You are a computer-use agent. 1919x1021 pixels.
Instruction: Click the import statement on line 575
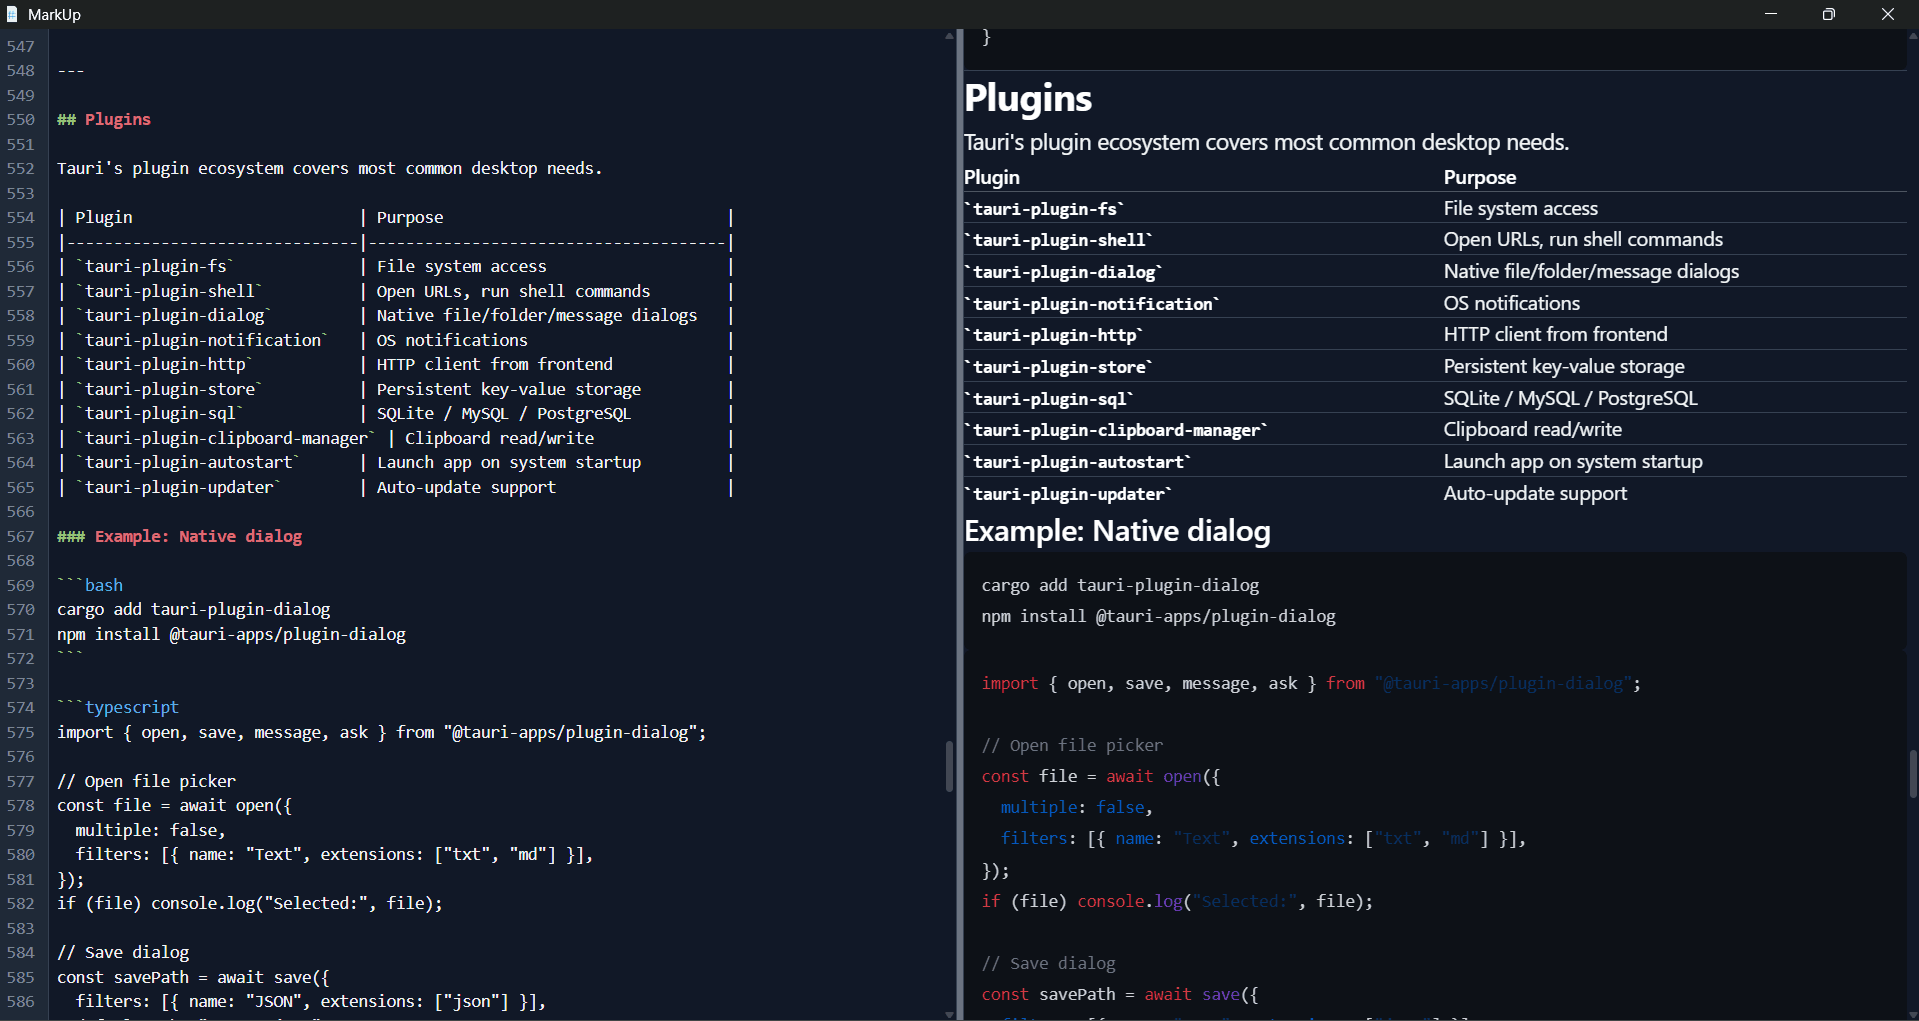(380, 732)
